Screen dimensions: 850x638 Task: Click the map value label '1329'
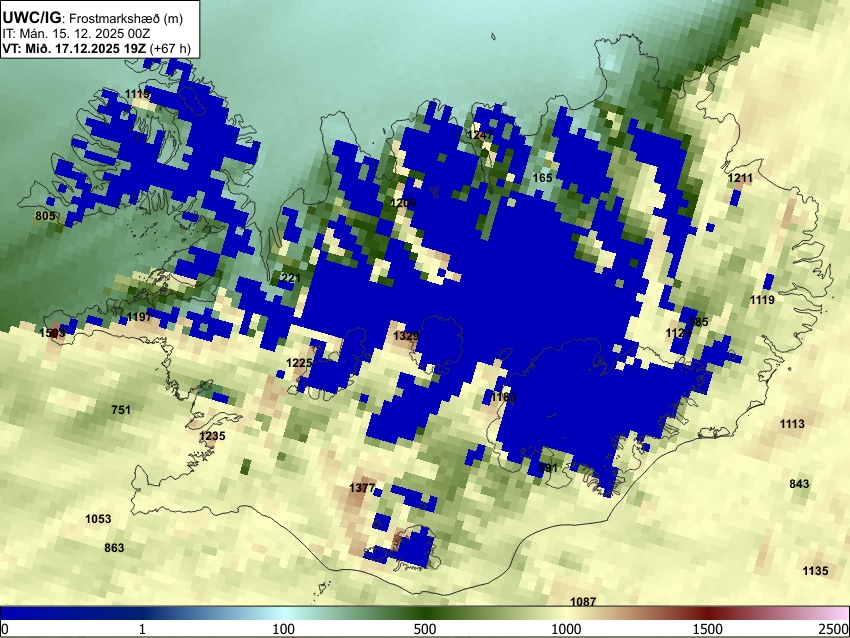(x=406, y=336)
